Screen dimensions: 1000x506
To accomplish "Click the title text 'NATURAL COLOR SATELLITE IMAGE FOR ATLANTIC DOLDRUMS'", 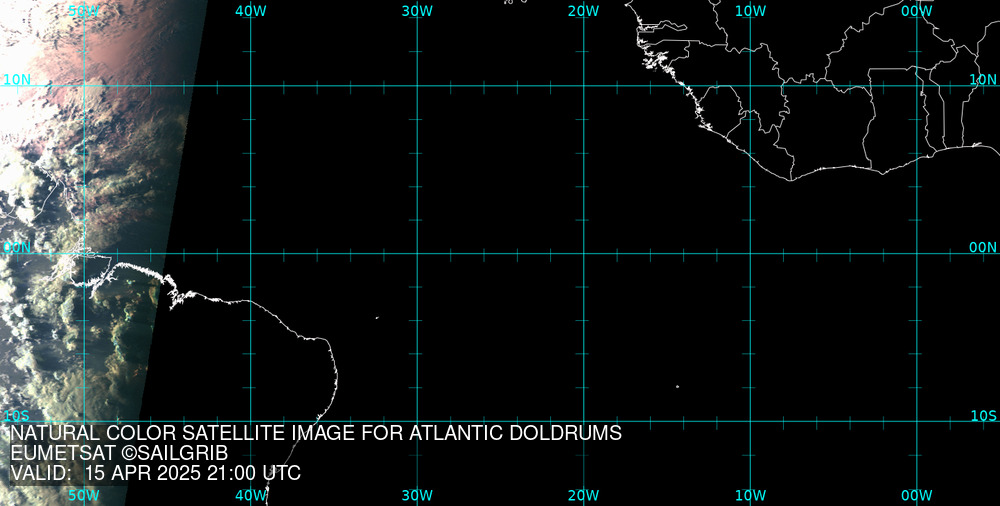I will pyautogui.click(x=316, y=433).
